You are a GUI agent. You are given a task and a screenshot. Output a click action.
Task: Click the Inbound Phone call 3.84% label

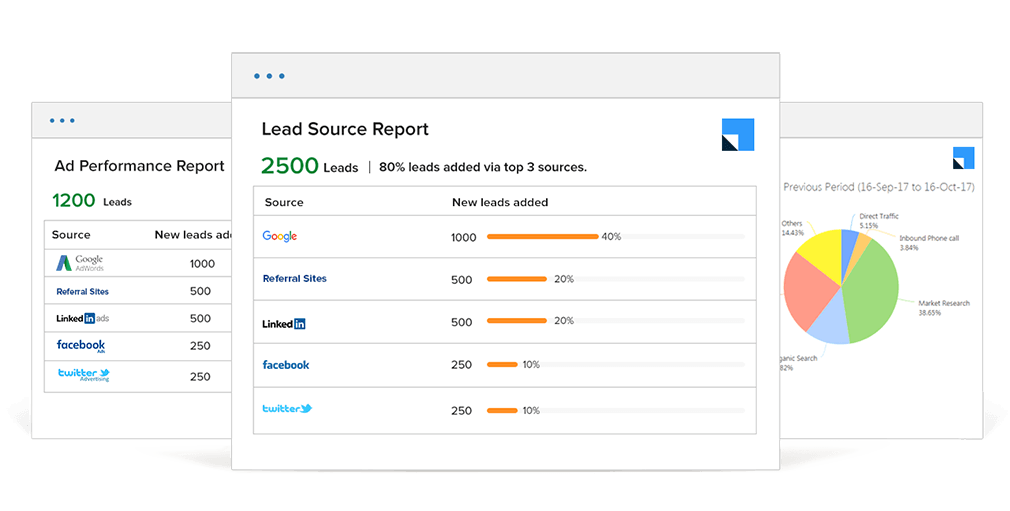coord(929,243)
